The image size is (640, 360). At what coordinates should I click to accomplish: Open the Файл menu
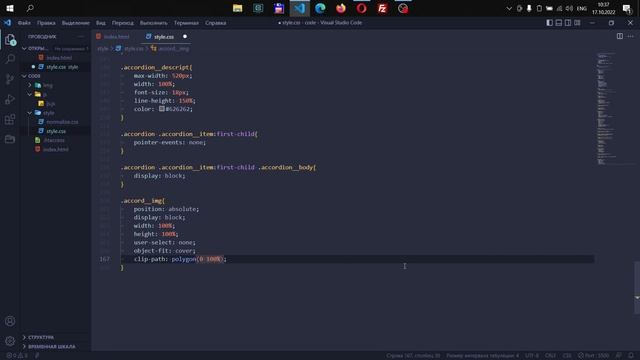click(x=24, y=23)
